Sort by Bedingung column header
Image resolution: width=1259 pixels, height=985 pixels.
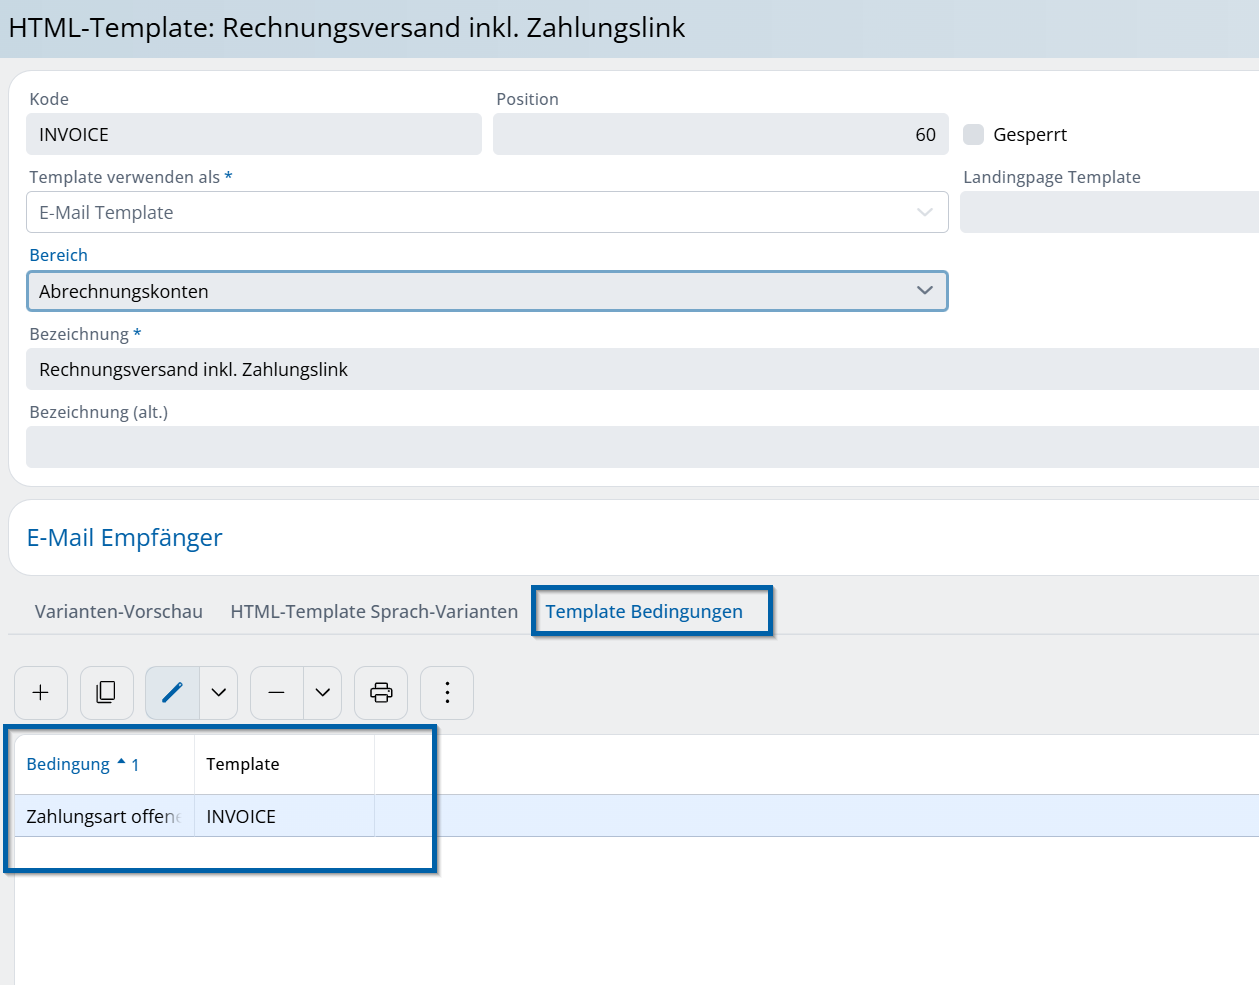[x=68, y=765]
